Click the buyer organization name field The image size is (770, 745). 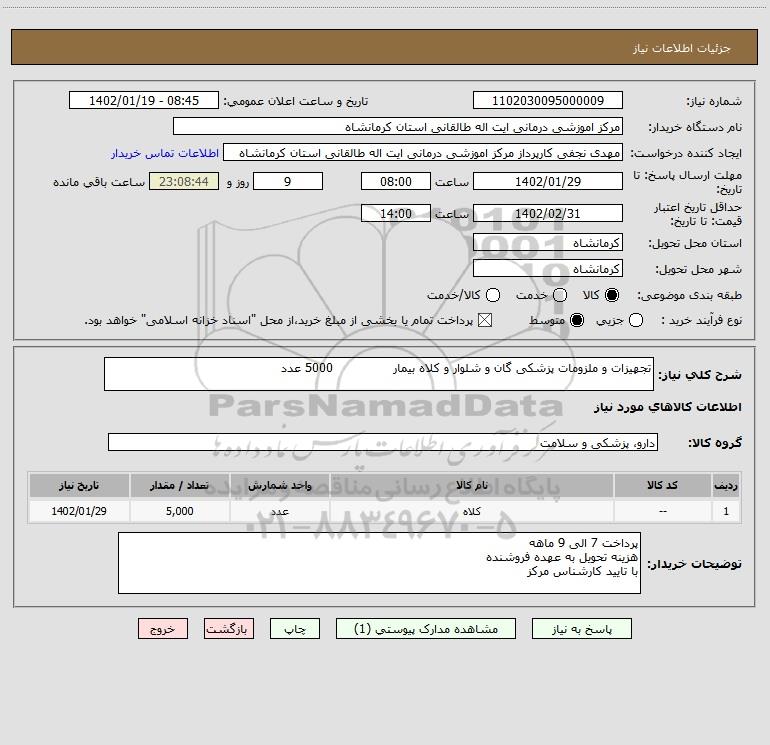pos(398,126)
